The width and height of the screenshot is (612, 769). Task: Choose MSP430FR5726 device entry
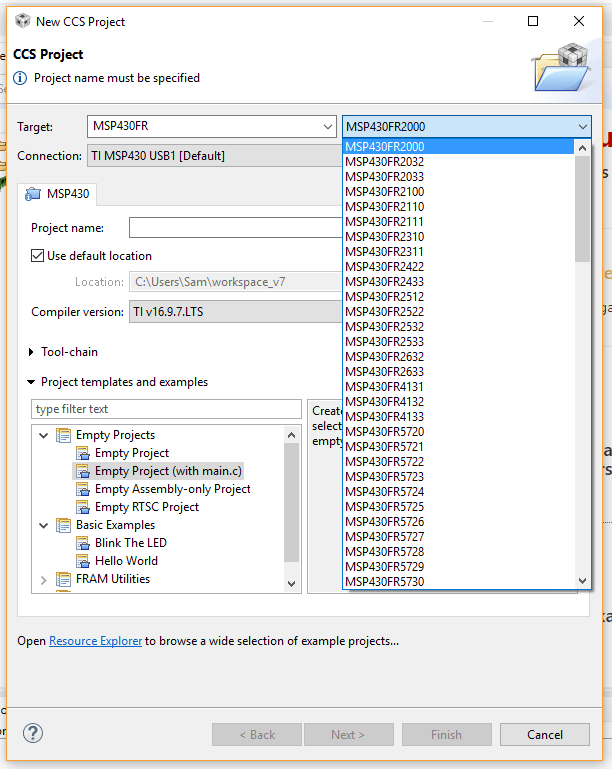click(x=459, y=521)
